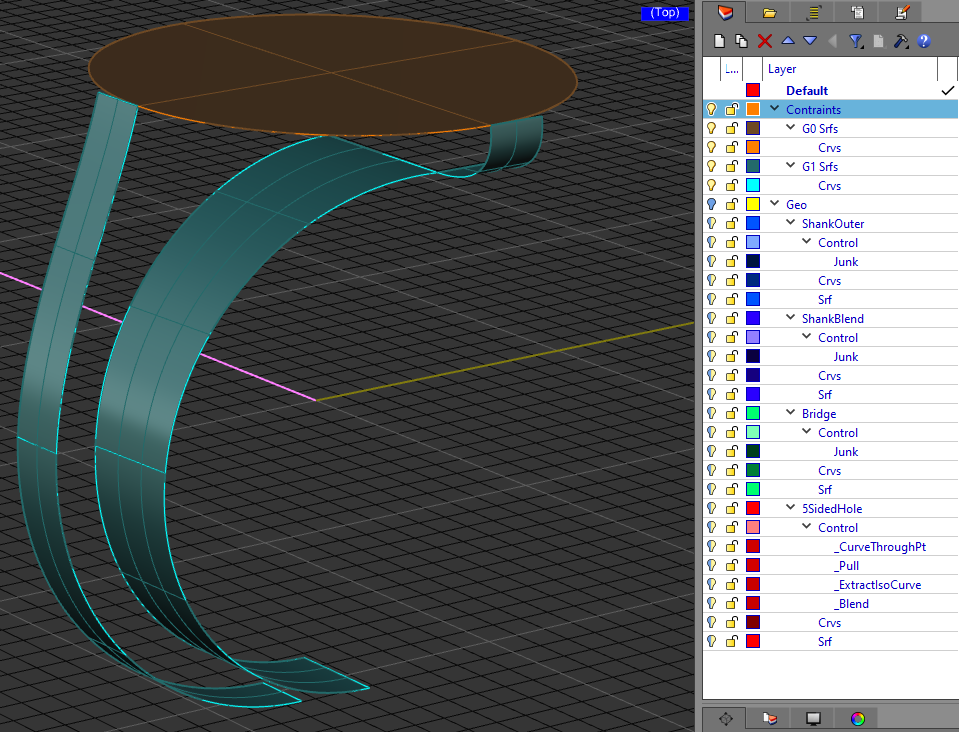Toggle G0 Srfs layer light bulb
The image size is (959, 732).
pos(712,128)
